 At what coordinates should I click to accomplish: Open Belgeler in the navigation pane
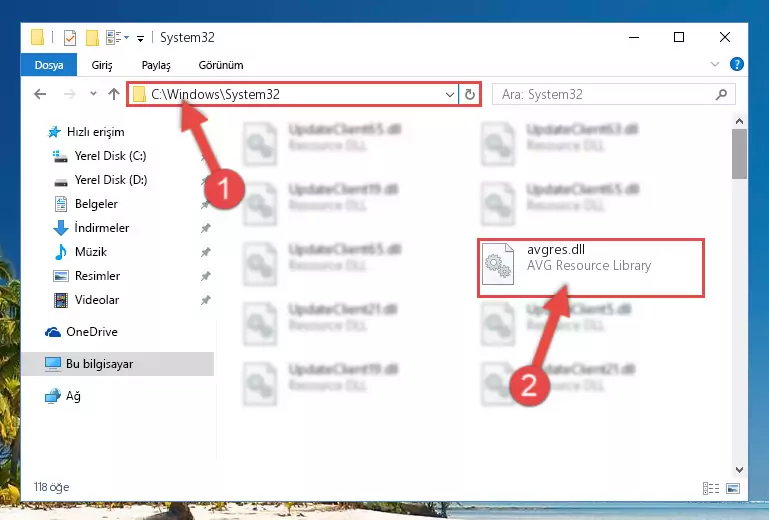(x=96, y=204)
